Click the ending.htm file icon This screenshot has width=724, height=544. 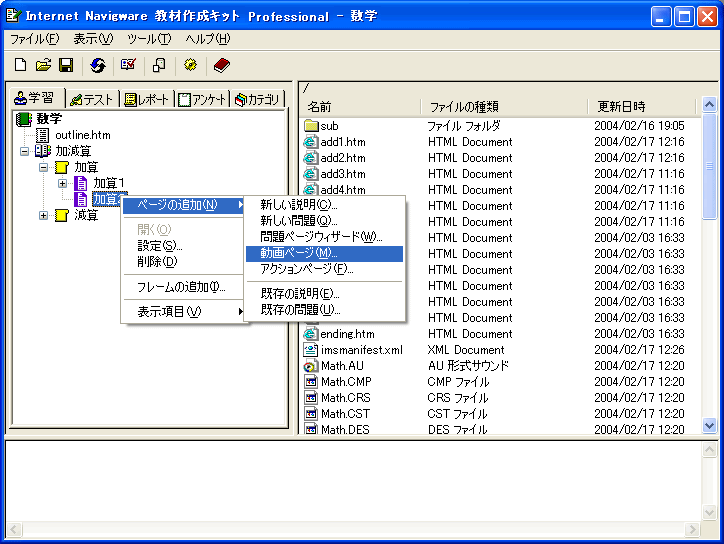point(311,334)
